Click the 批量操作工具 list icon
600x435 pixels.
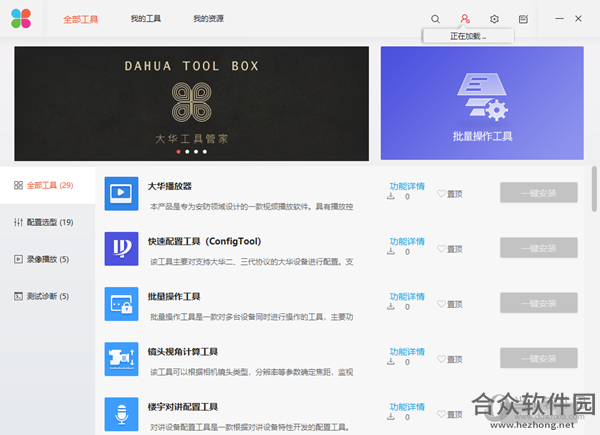pos(121,304)
